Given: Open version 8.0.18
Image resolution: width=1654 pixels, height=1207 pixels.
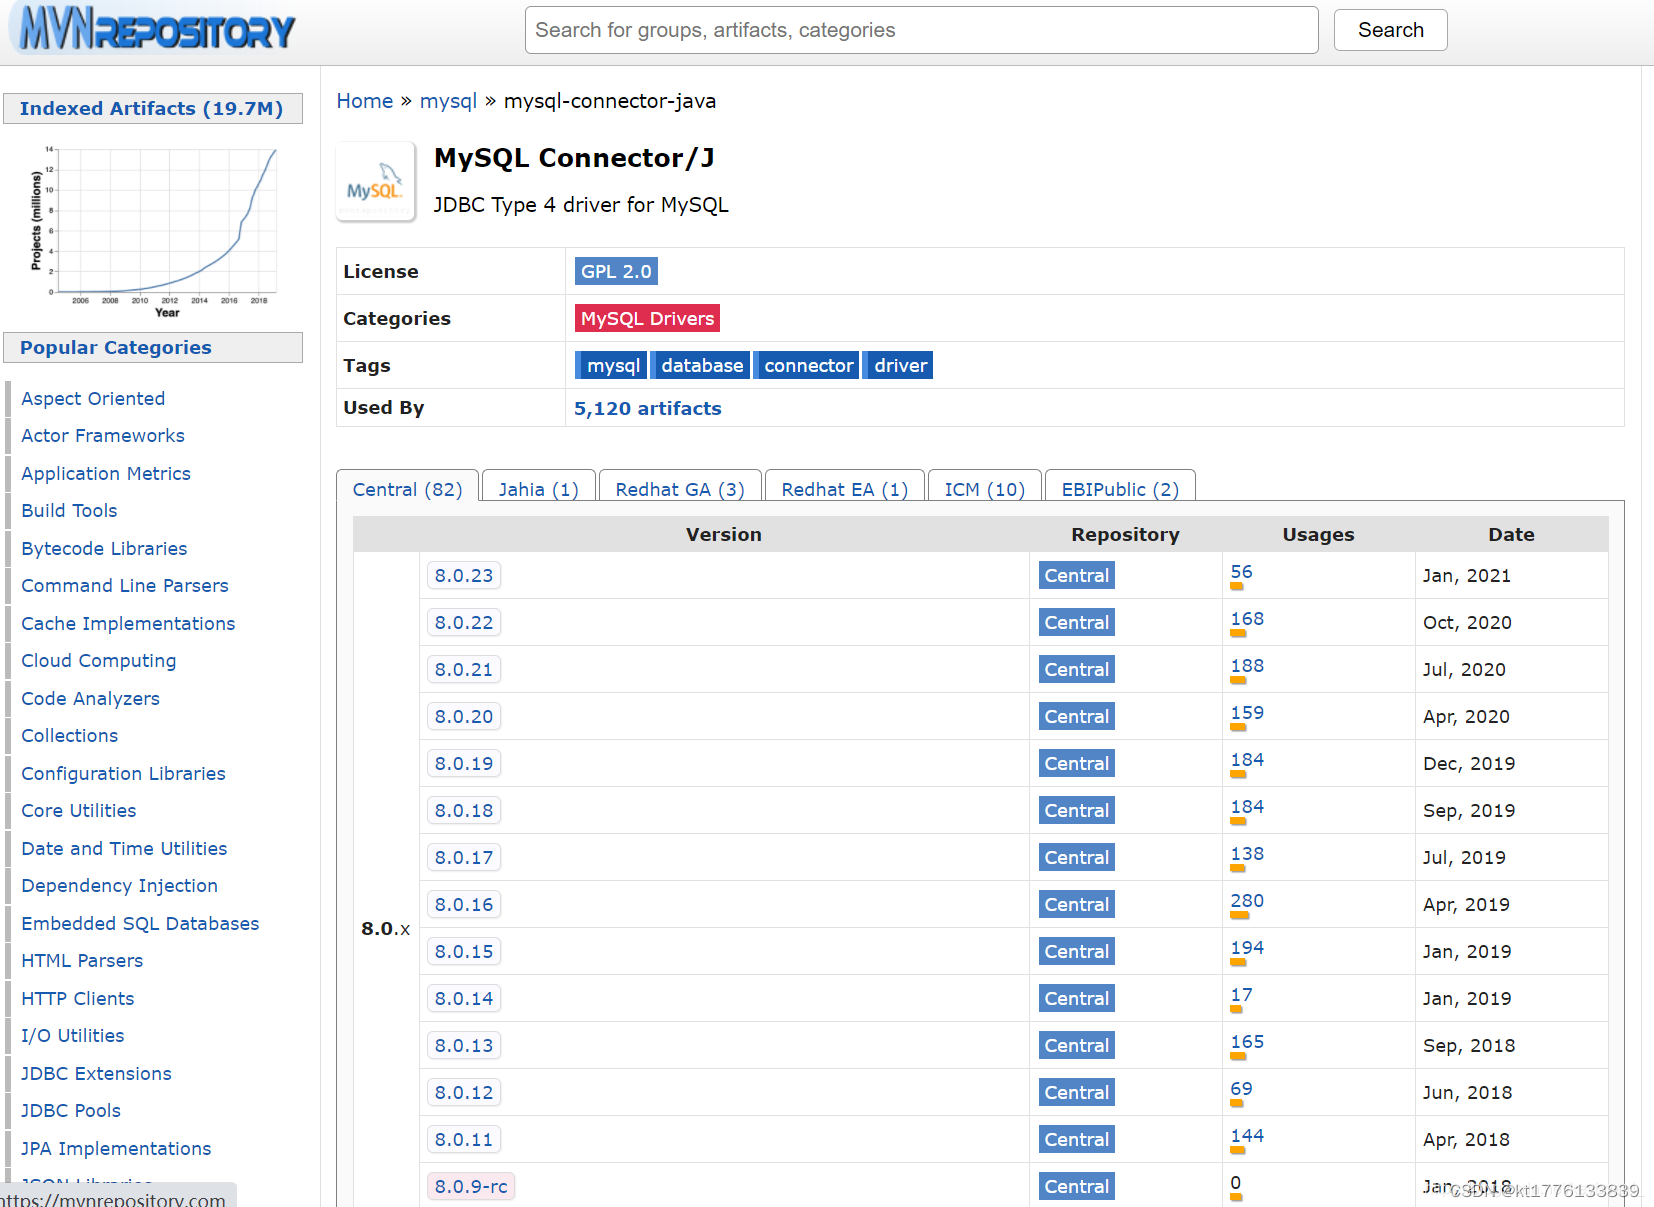Looking at the screenshot, I should click(x=464, y=810).
